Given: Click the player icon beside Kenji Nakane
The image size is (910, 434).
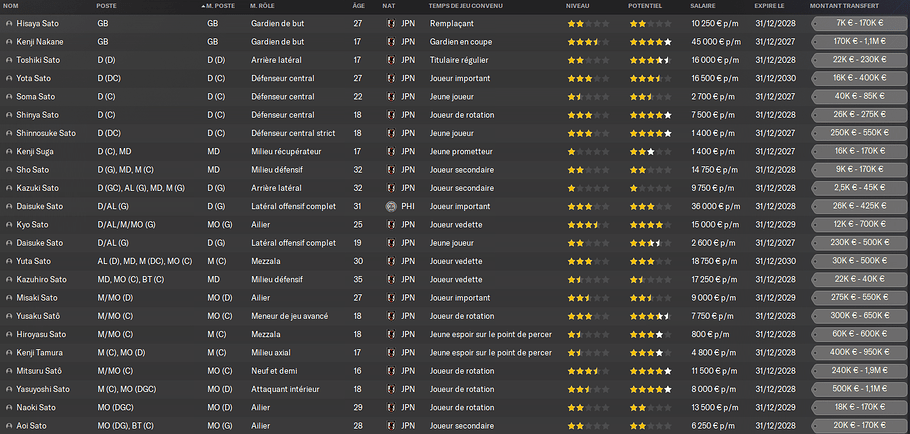Looking at the screenshot, I should (x=9, y=42).
